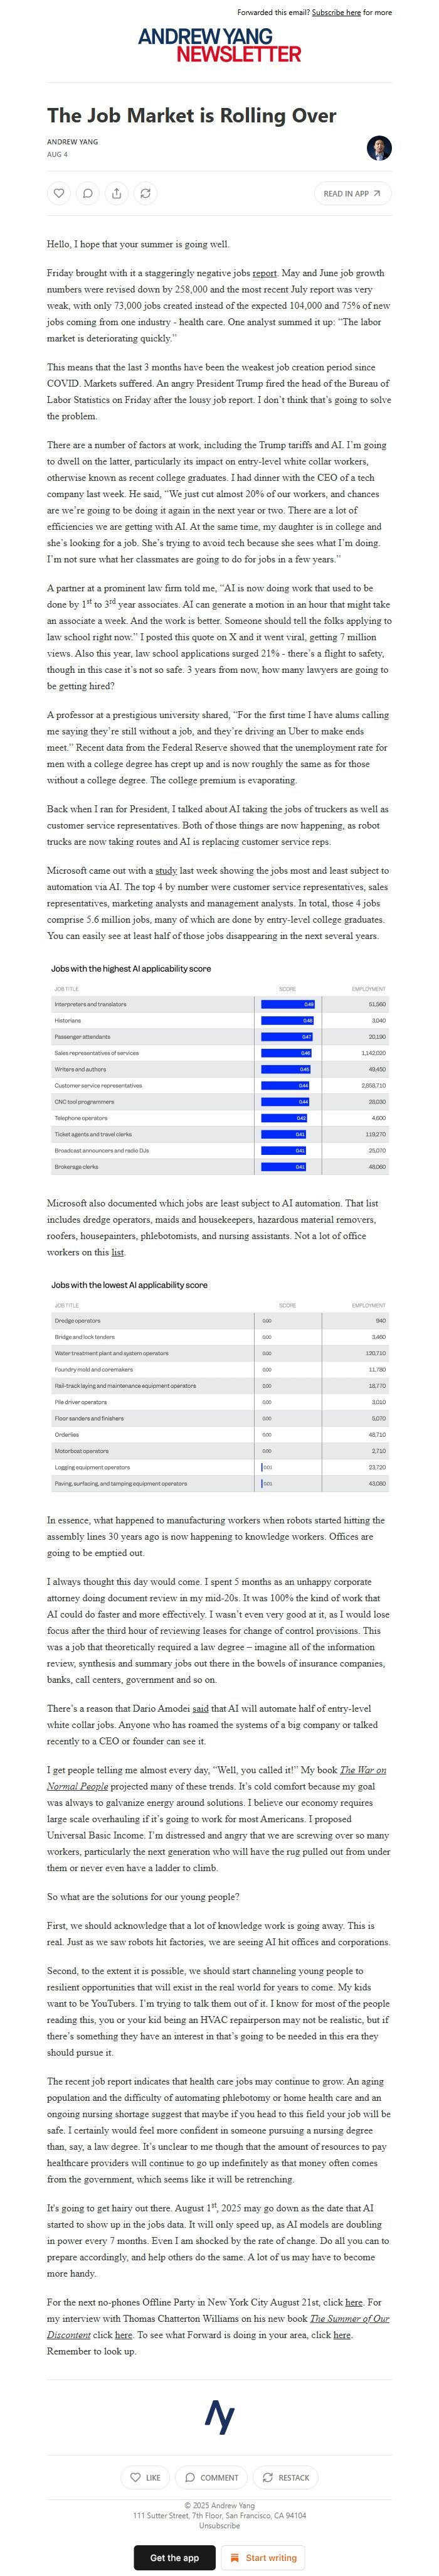The image size is (439, 2576).
Task: Click the restack arrows icon near title
Action: [x=146, y=193]
